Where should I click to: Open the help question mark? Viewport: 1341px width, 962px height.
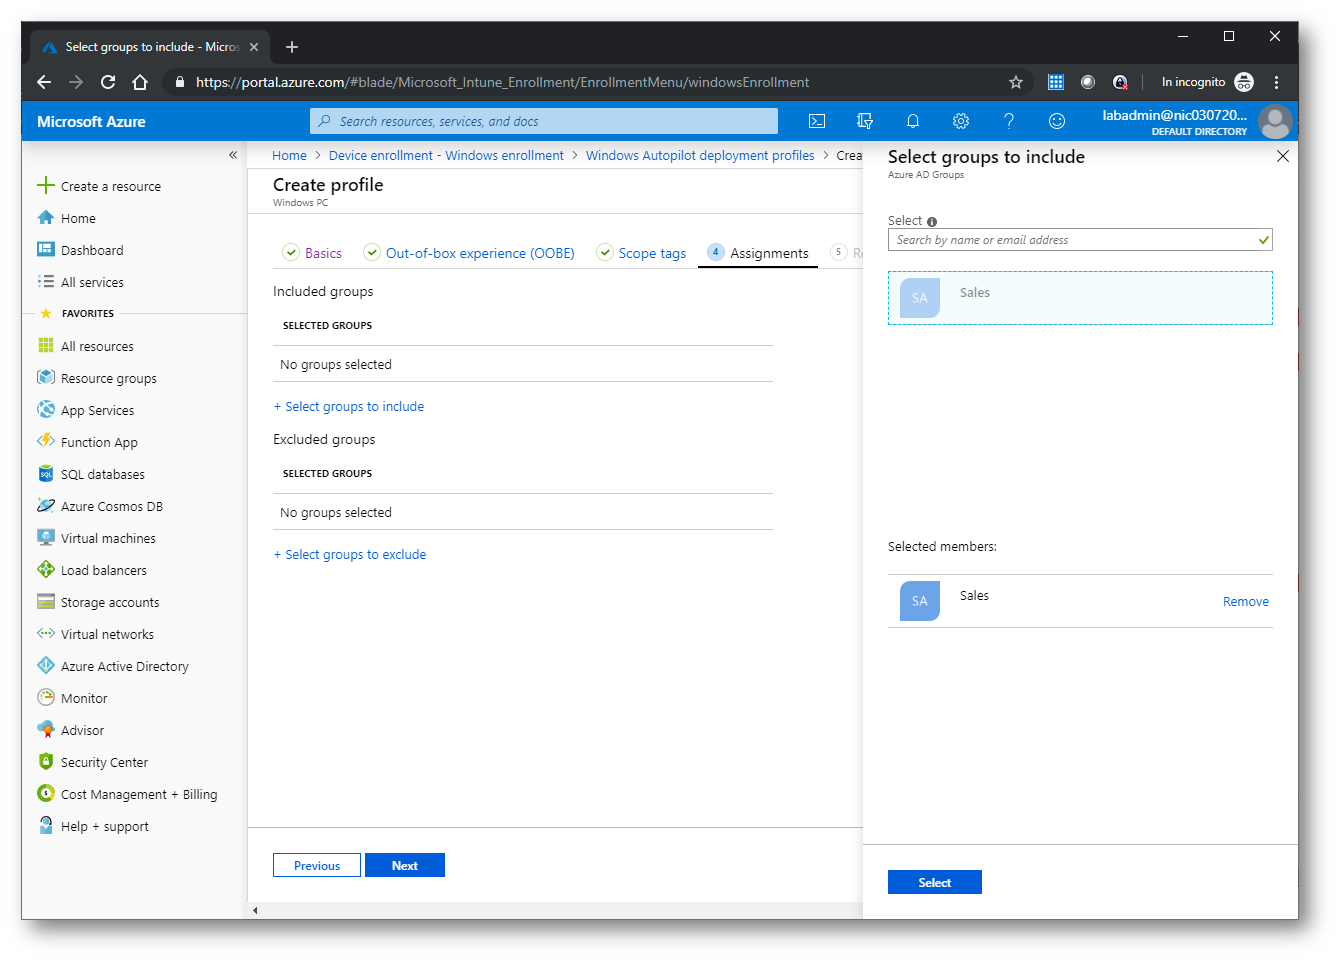tap(1009, 121)
